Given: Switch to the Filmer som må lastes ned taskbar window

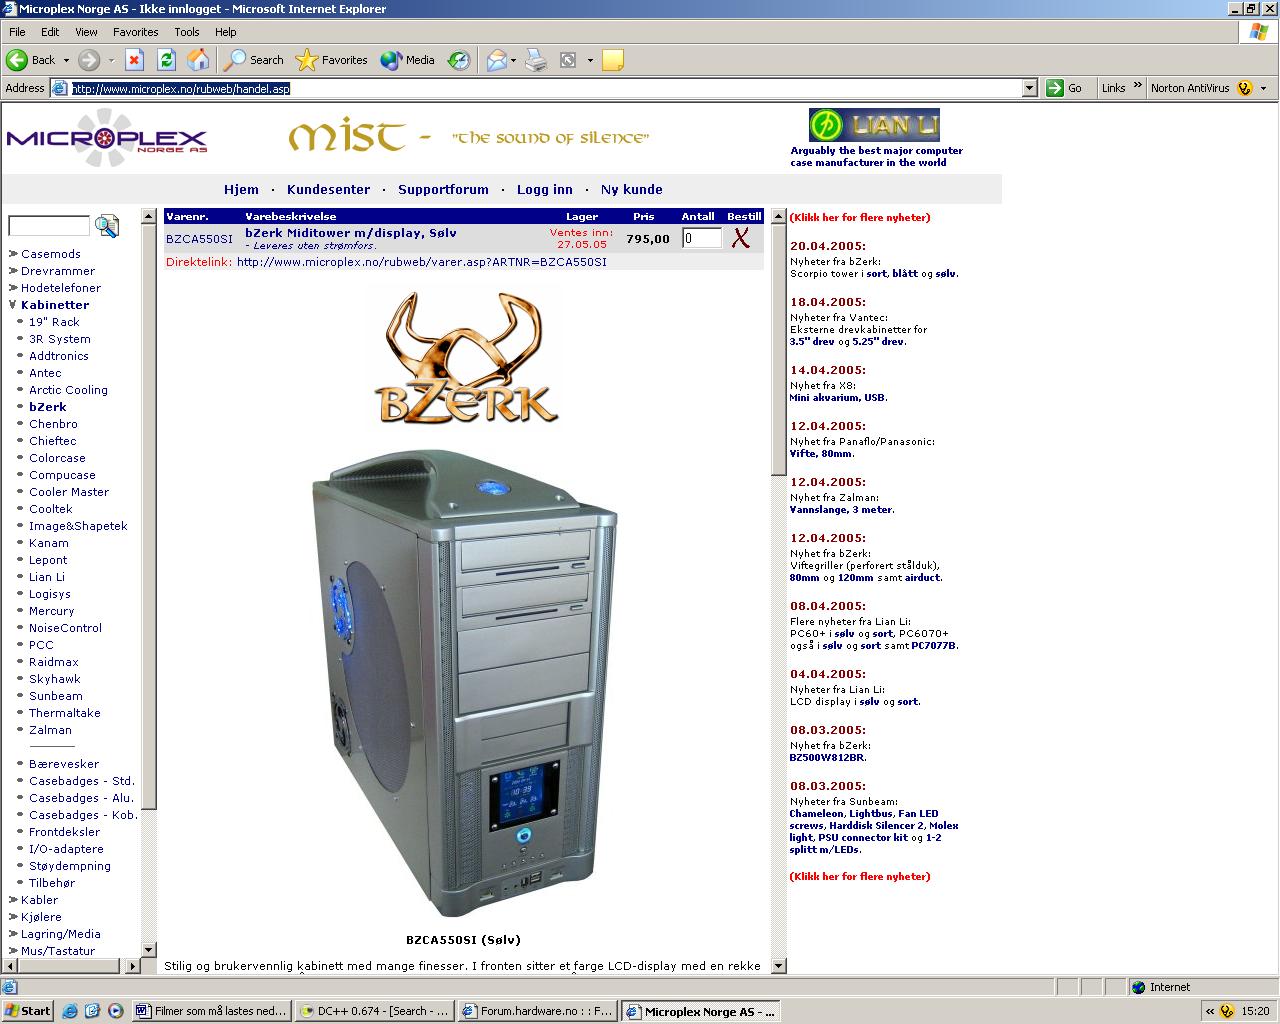Looking at the screenshot, I should (x=212, y=1011).
